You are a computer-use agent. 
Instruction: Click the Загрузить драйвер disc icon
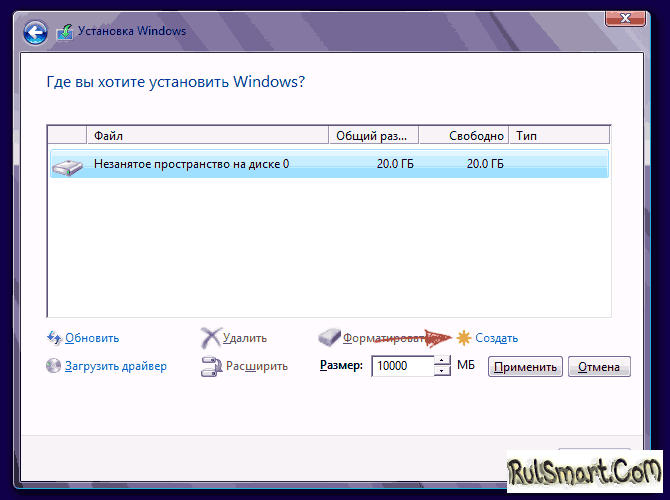coord(53,366)
